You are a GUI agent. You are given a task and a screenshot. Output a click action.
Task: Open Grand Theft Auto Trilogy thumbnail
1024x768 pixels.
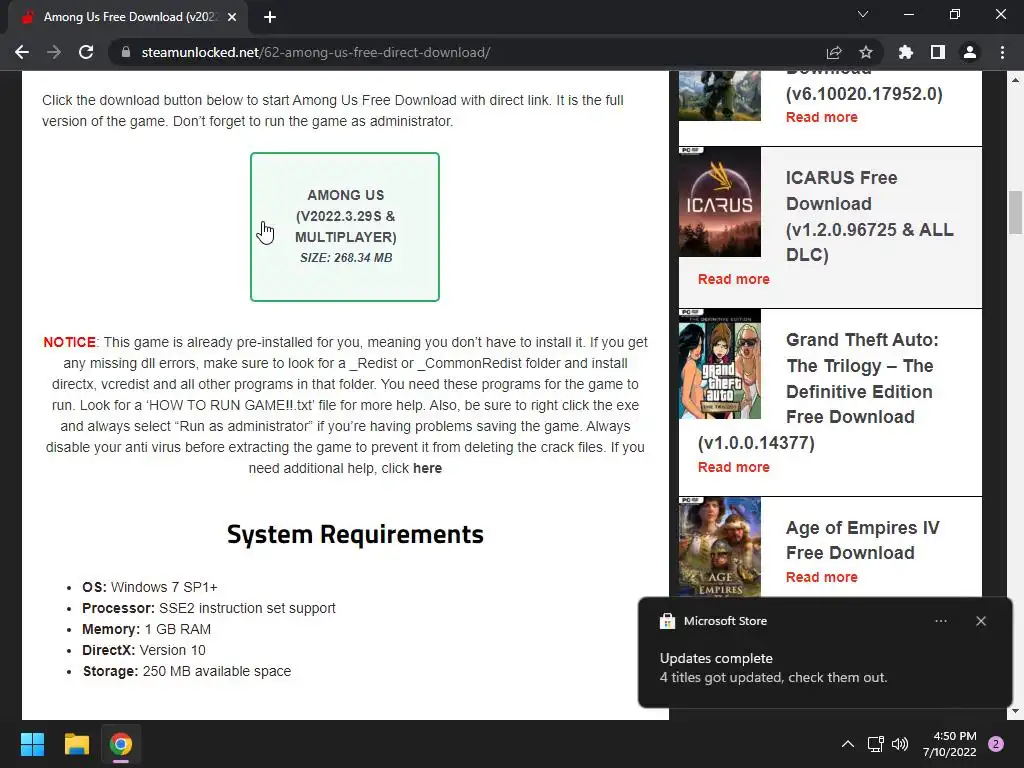point(720,364)
